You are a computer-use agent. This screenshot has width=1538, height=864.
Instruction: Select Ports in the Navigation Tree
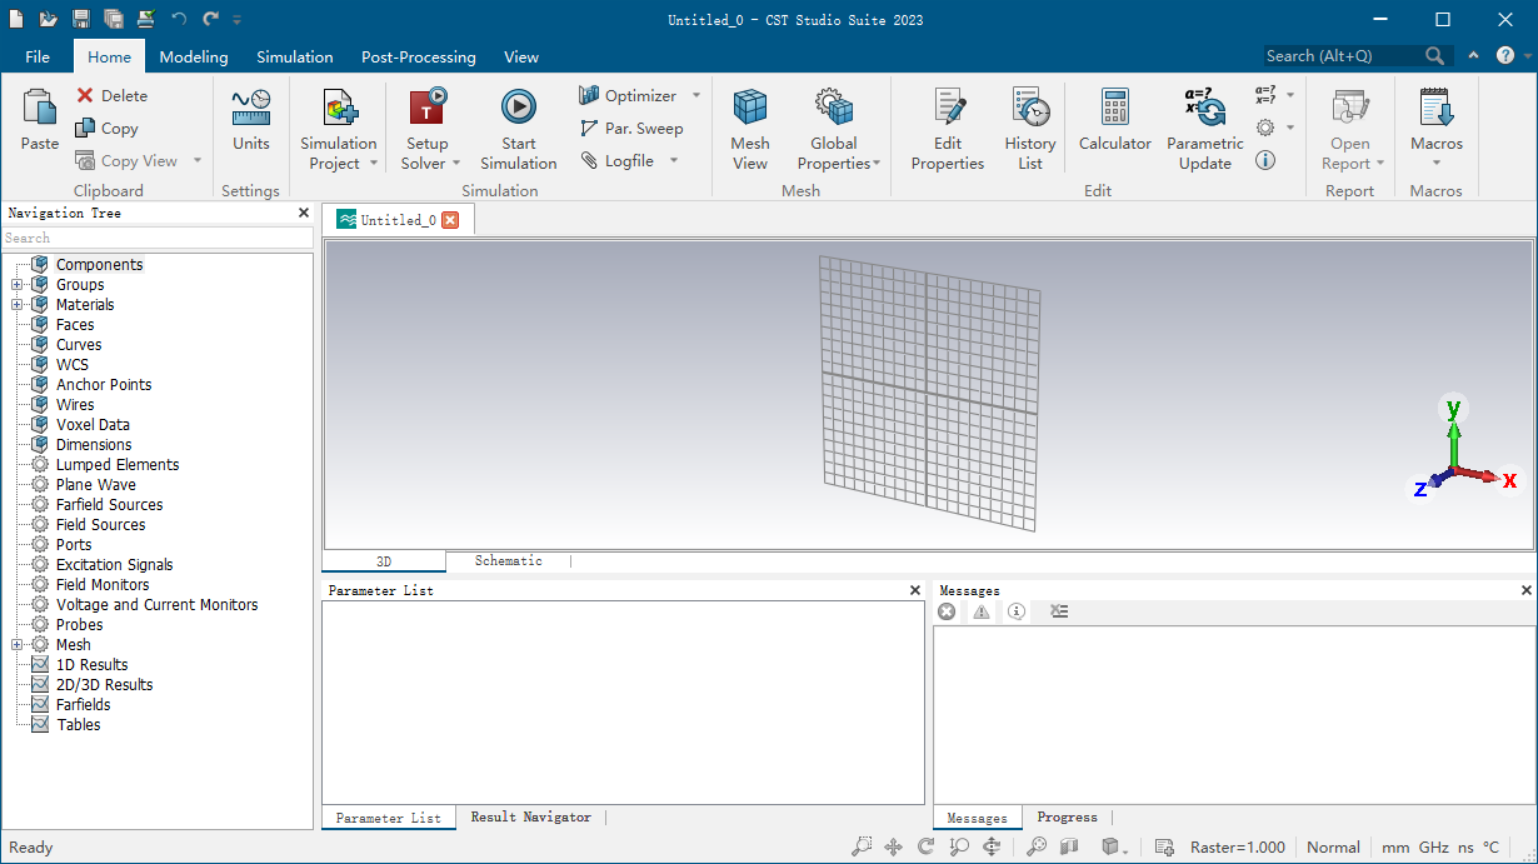point(74,544)
